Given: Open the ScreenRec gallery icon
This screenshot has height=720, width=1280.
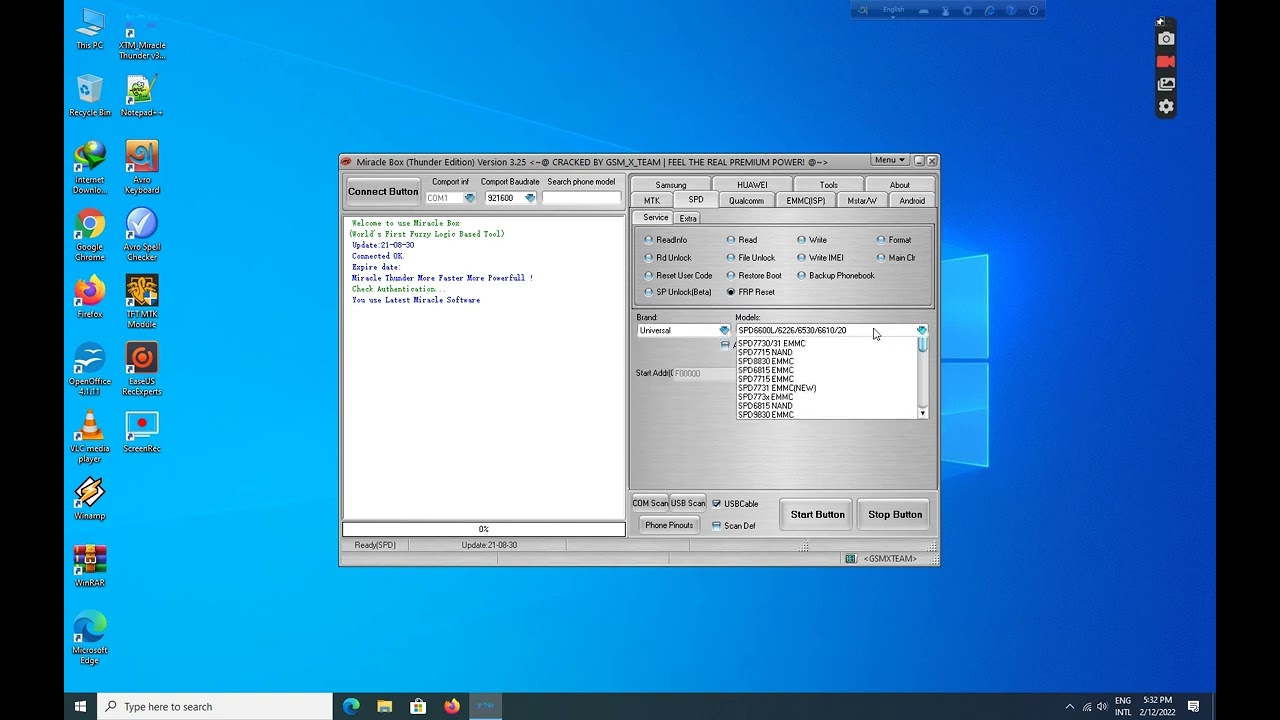Looking at the screenshot, I should 1166,84.
